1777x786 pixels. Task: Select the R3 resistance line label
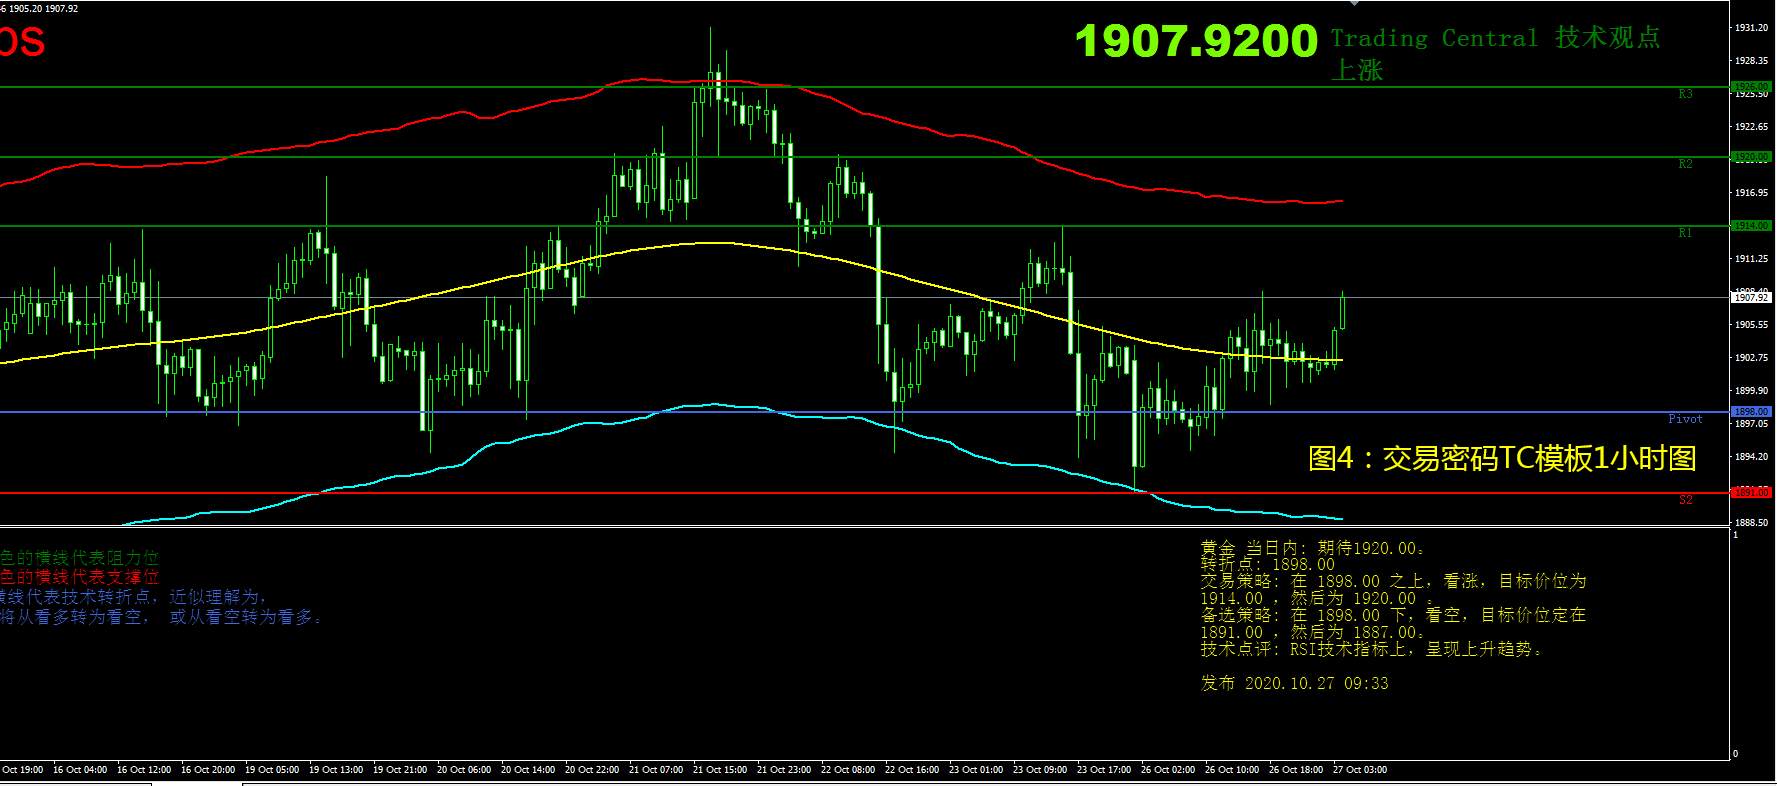pos(1685,94)
